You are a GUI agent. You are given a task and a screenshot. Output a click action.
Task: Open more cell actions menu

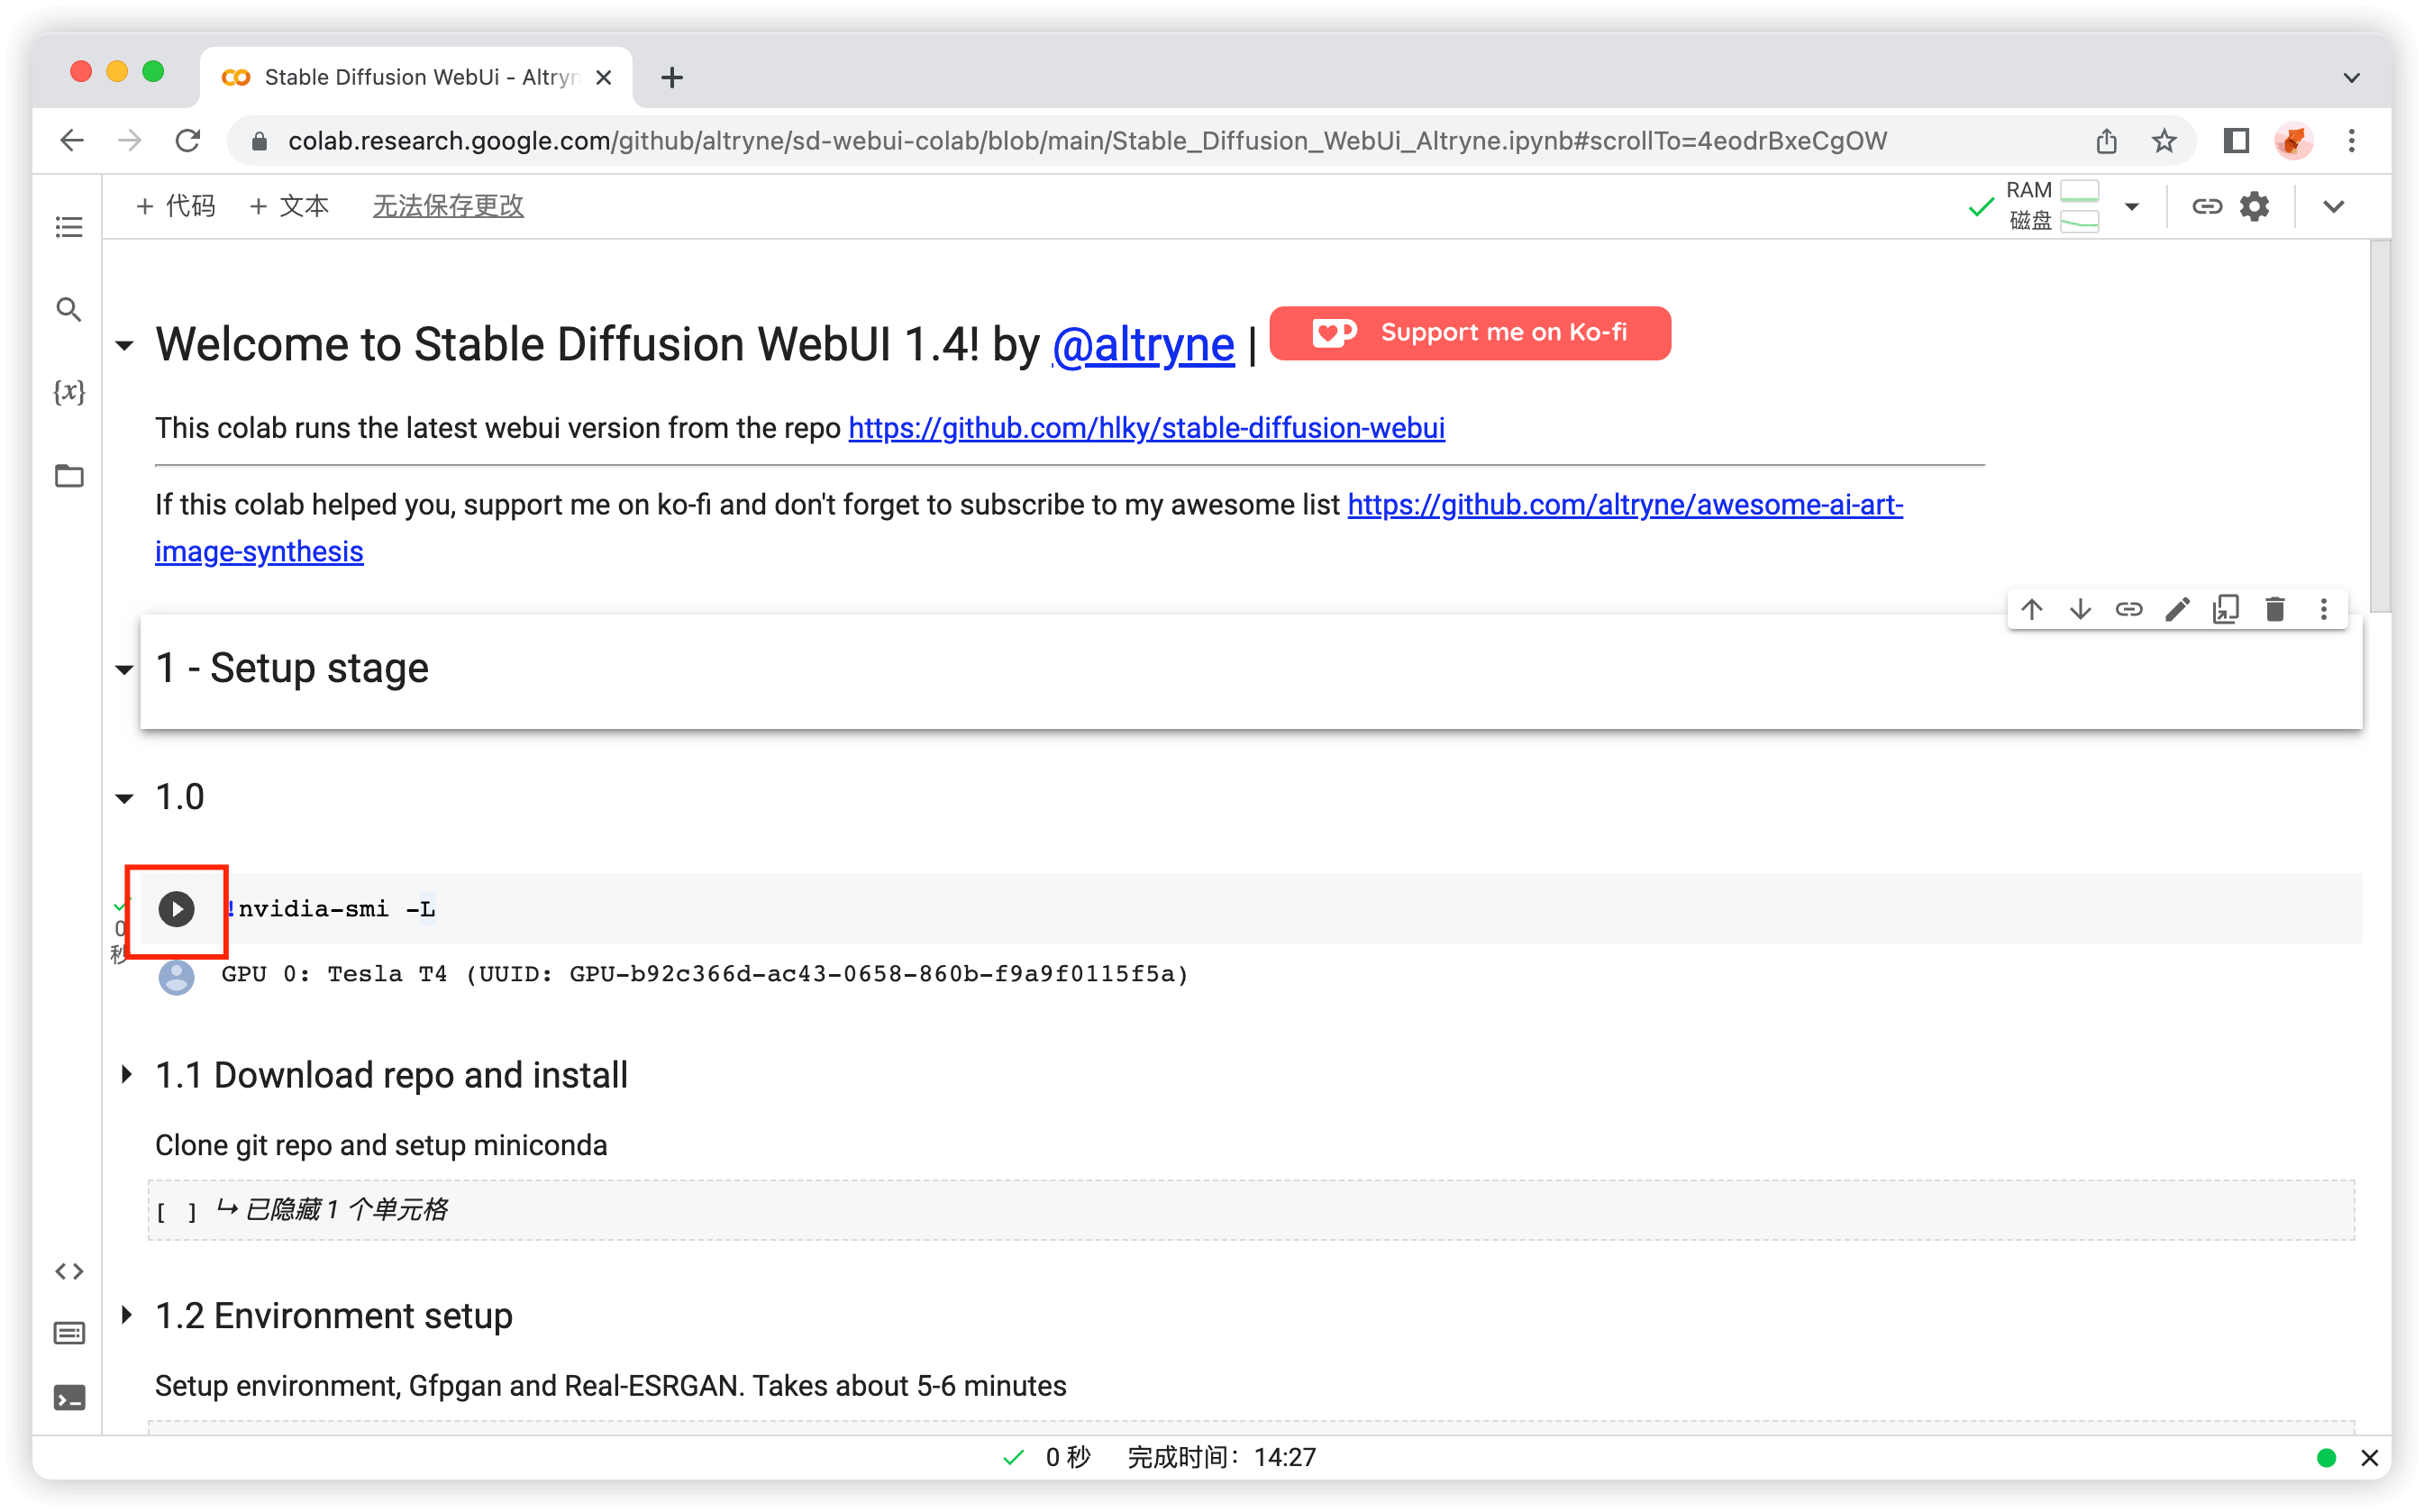click(x=2323, y=609)
